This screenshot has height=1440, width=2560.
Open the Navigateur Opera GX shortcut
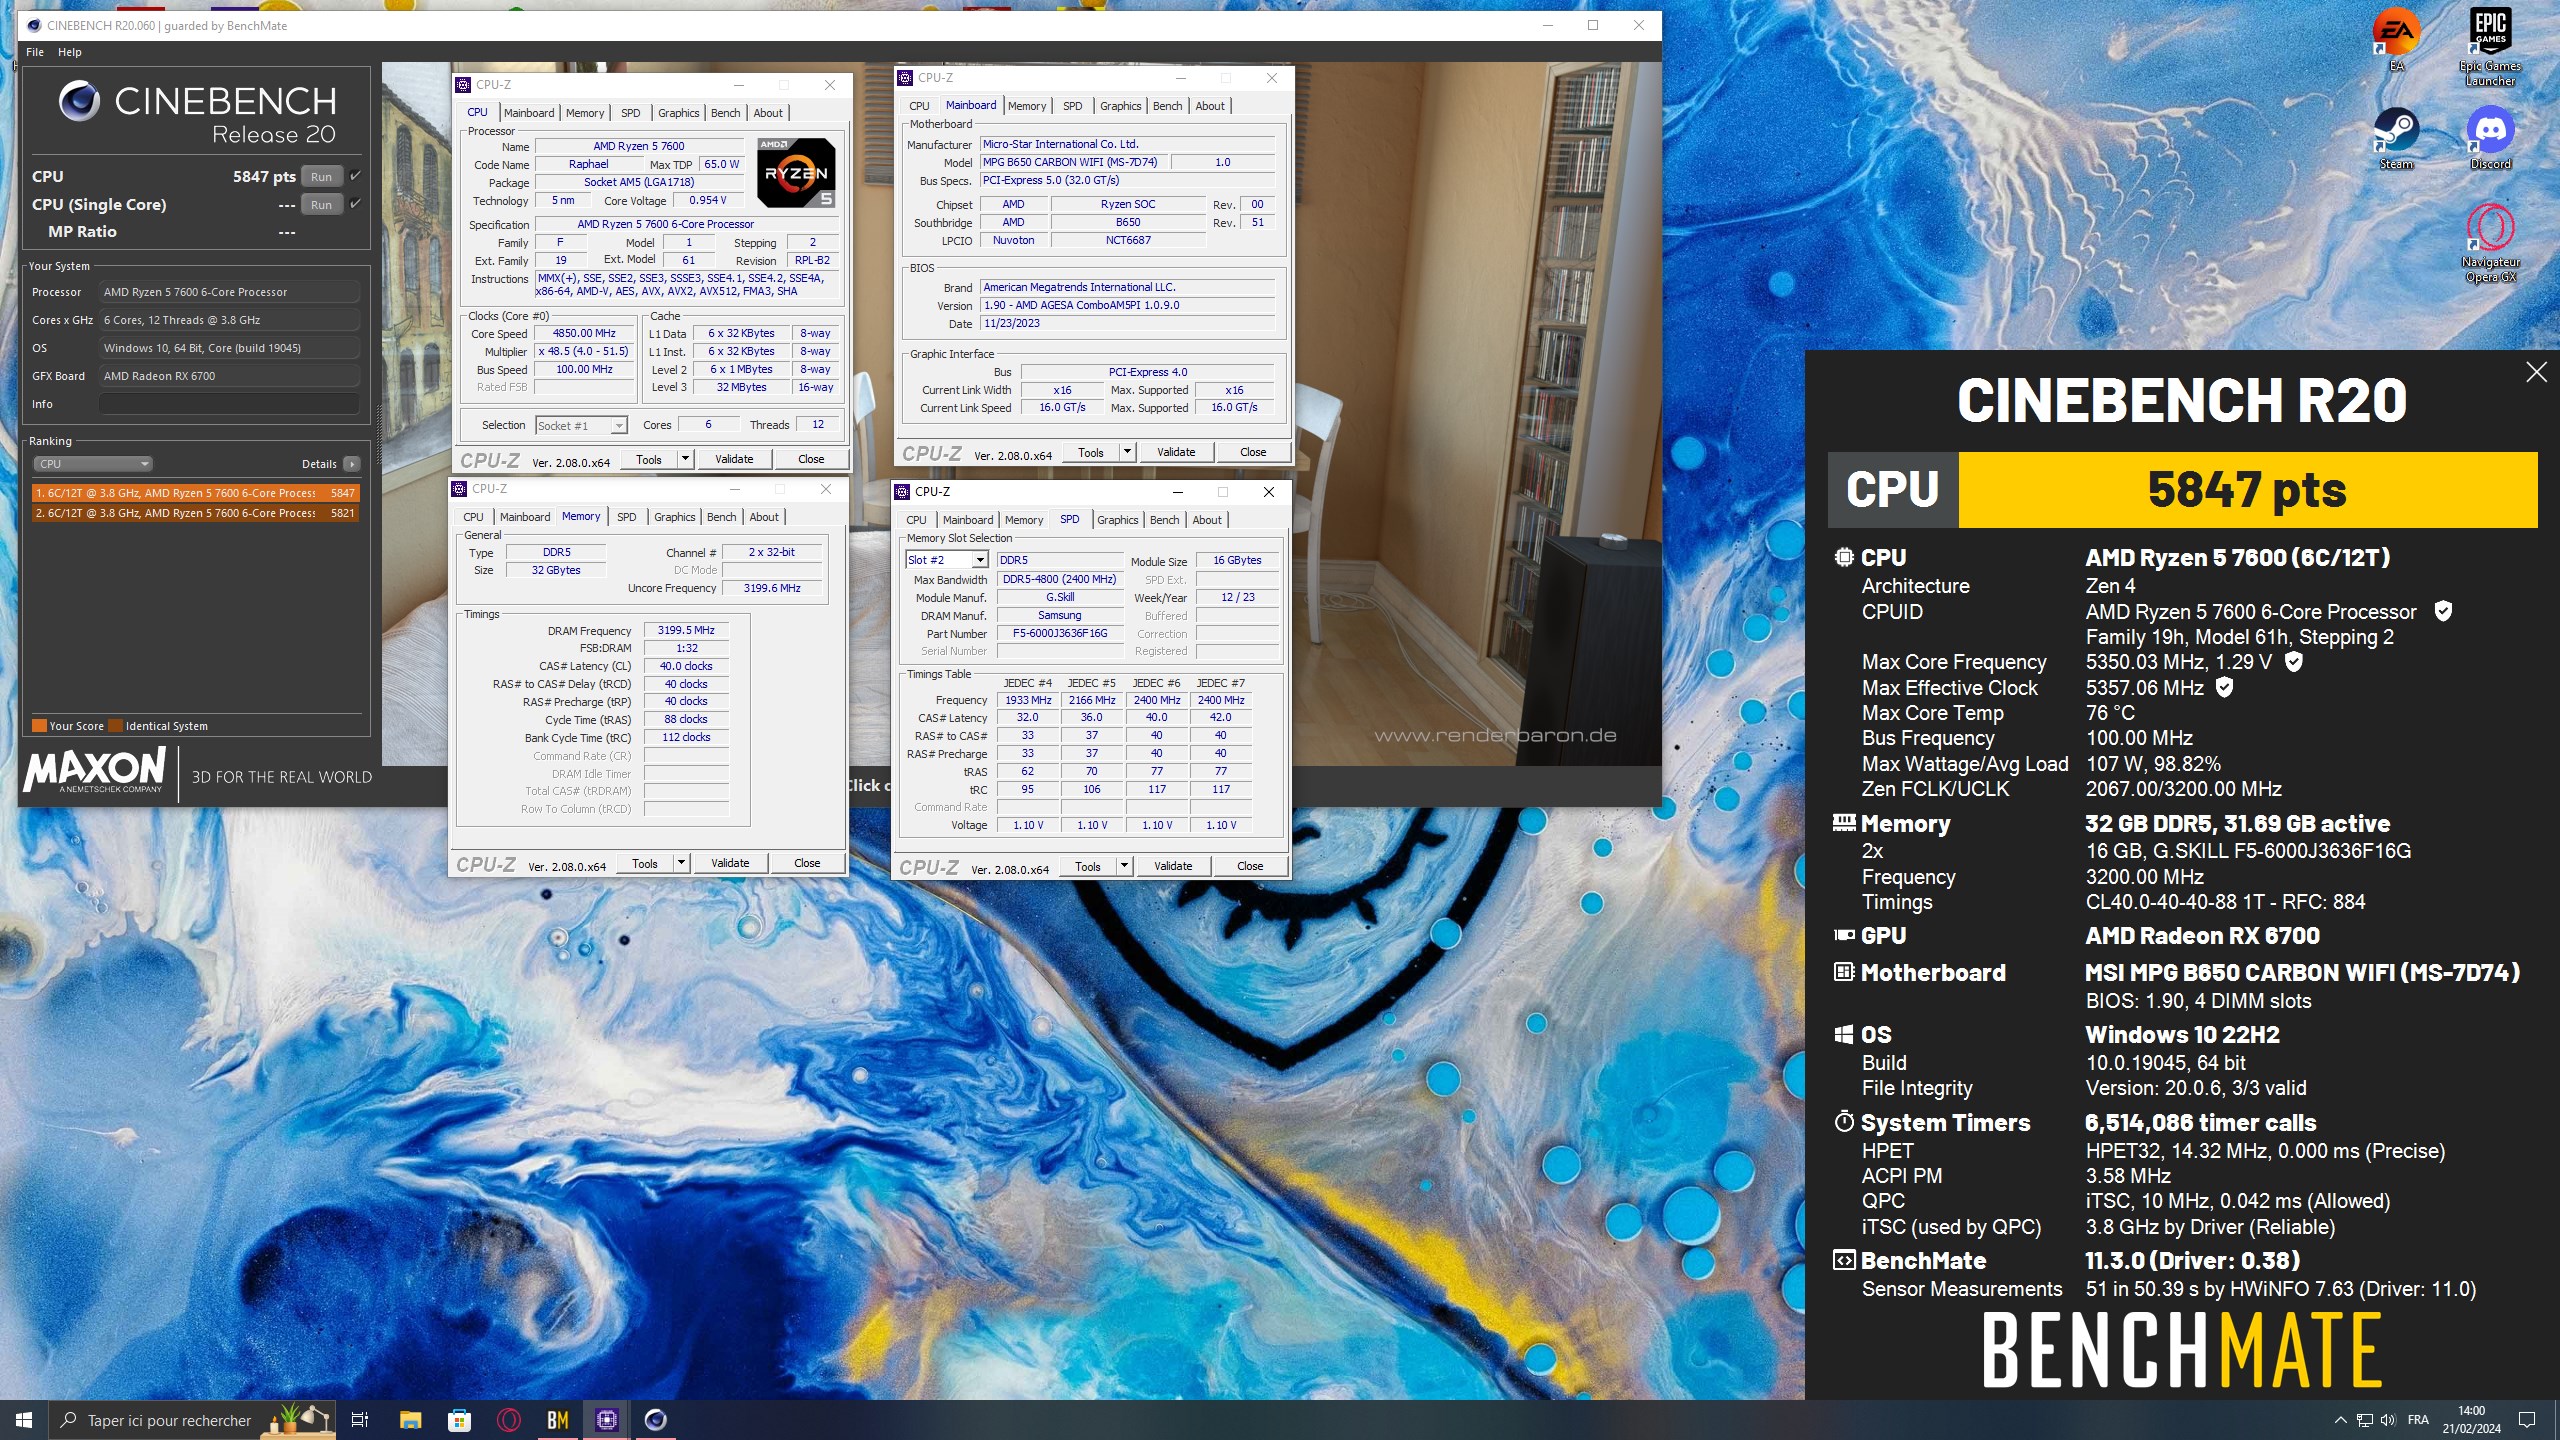pos(2490,242)
